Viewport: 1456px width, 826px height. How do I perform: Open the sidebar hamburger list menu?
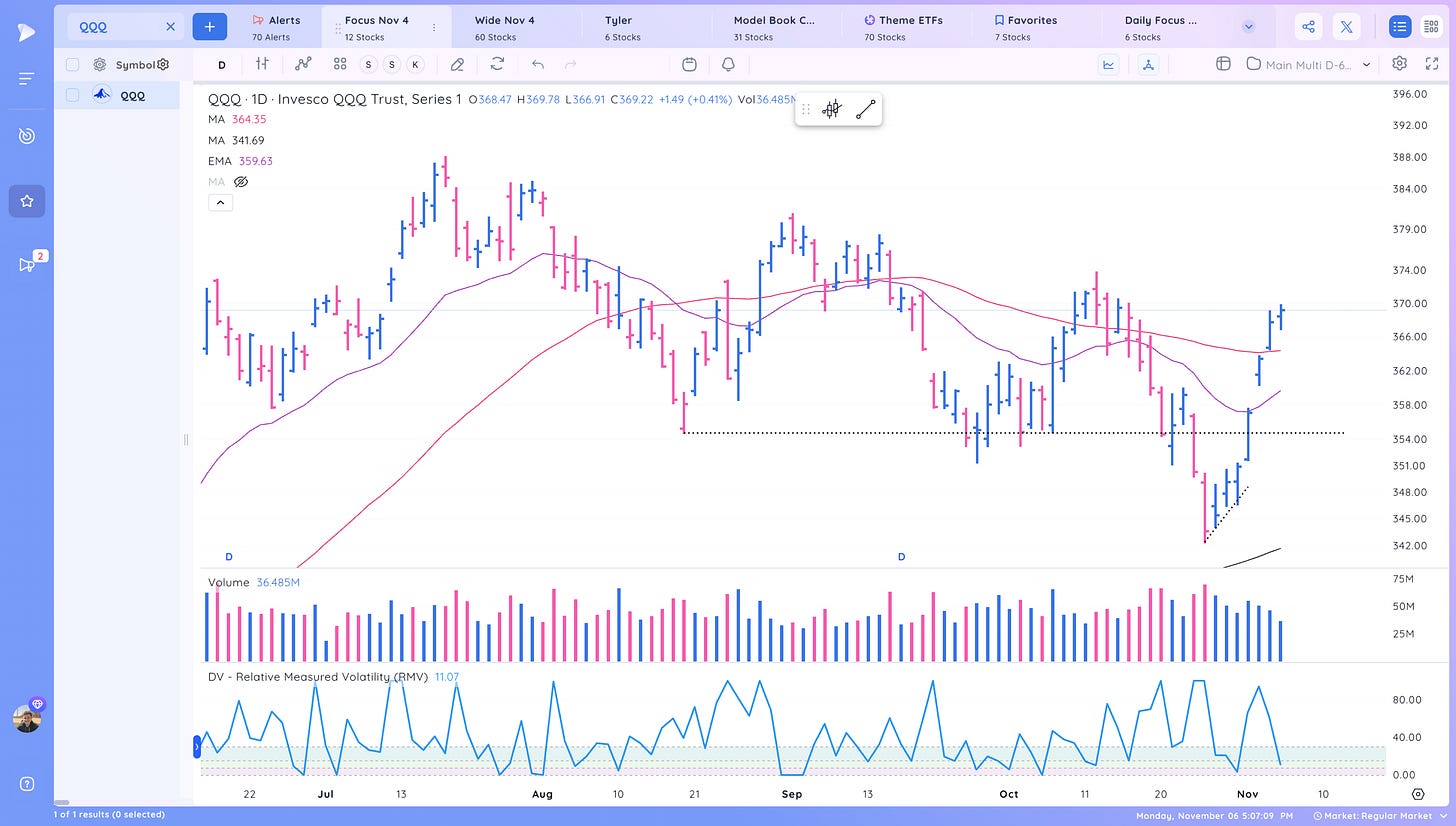26,78
